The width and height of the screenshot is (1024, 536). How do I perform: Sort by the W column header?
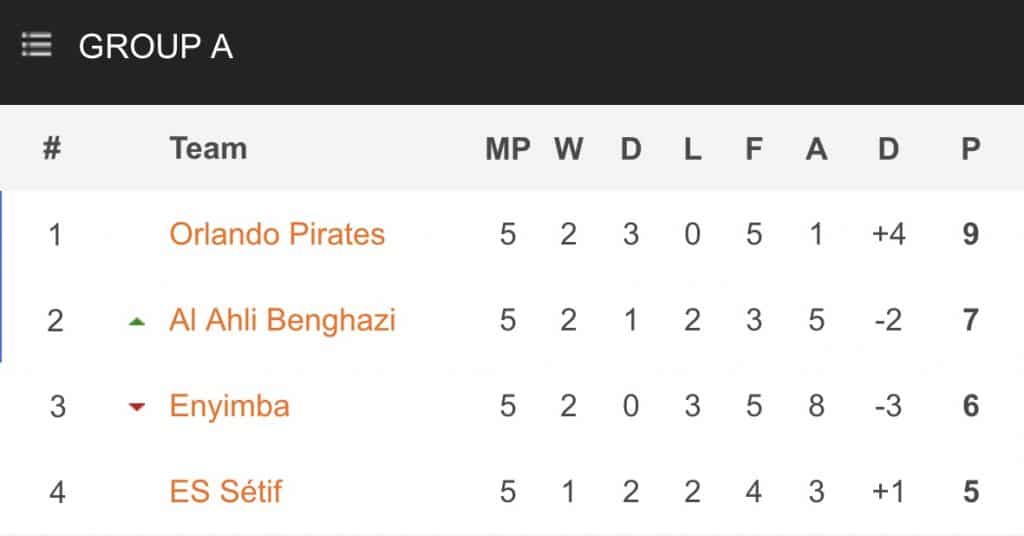coord(568,149)
